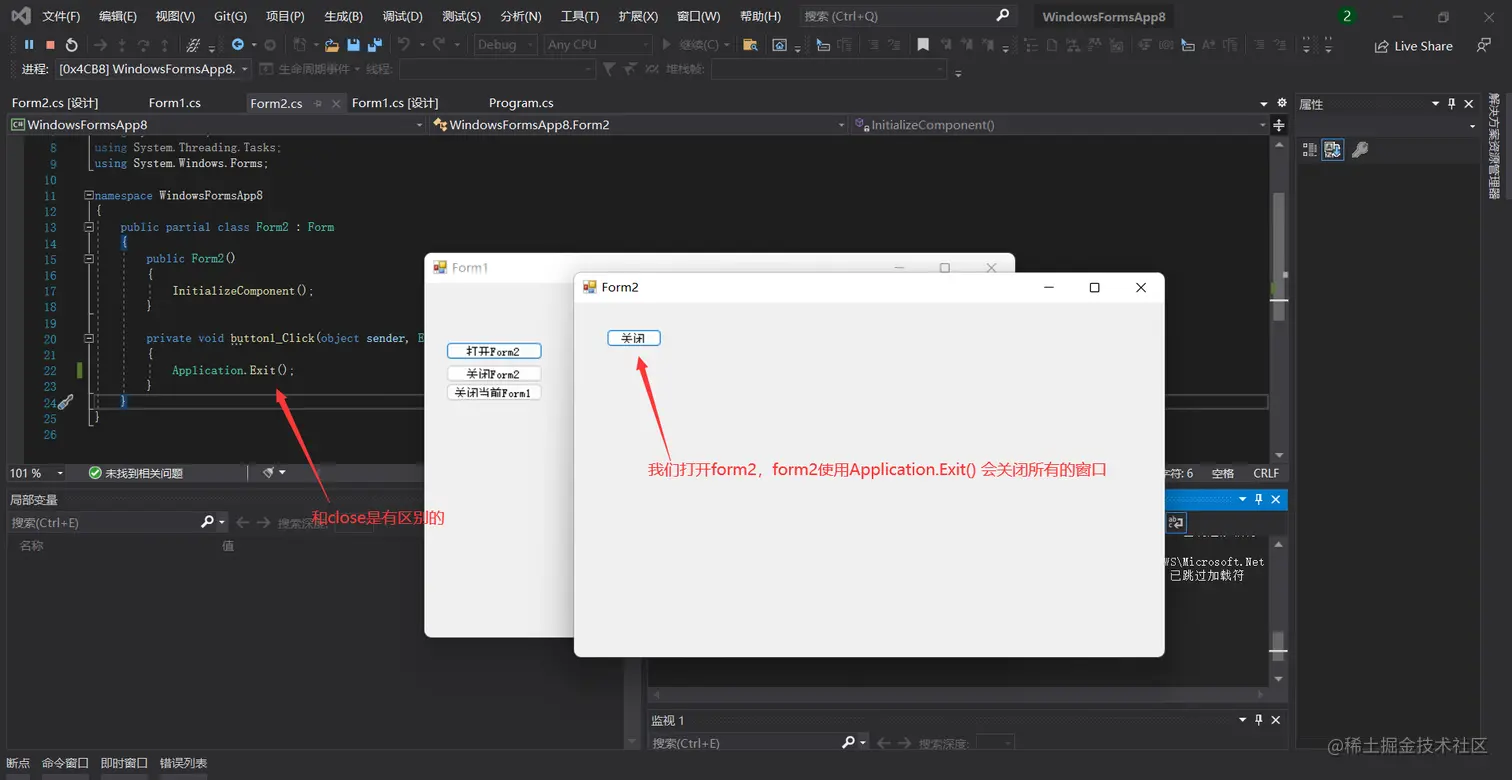Save the current file with the disk icon
The image size is (1512, 780).
tap(353, 45)
